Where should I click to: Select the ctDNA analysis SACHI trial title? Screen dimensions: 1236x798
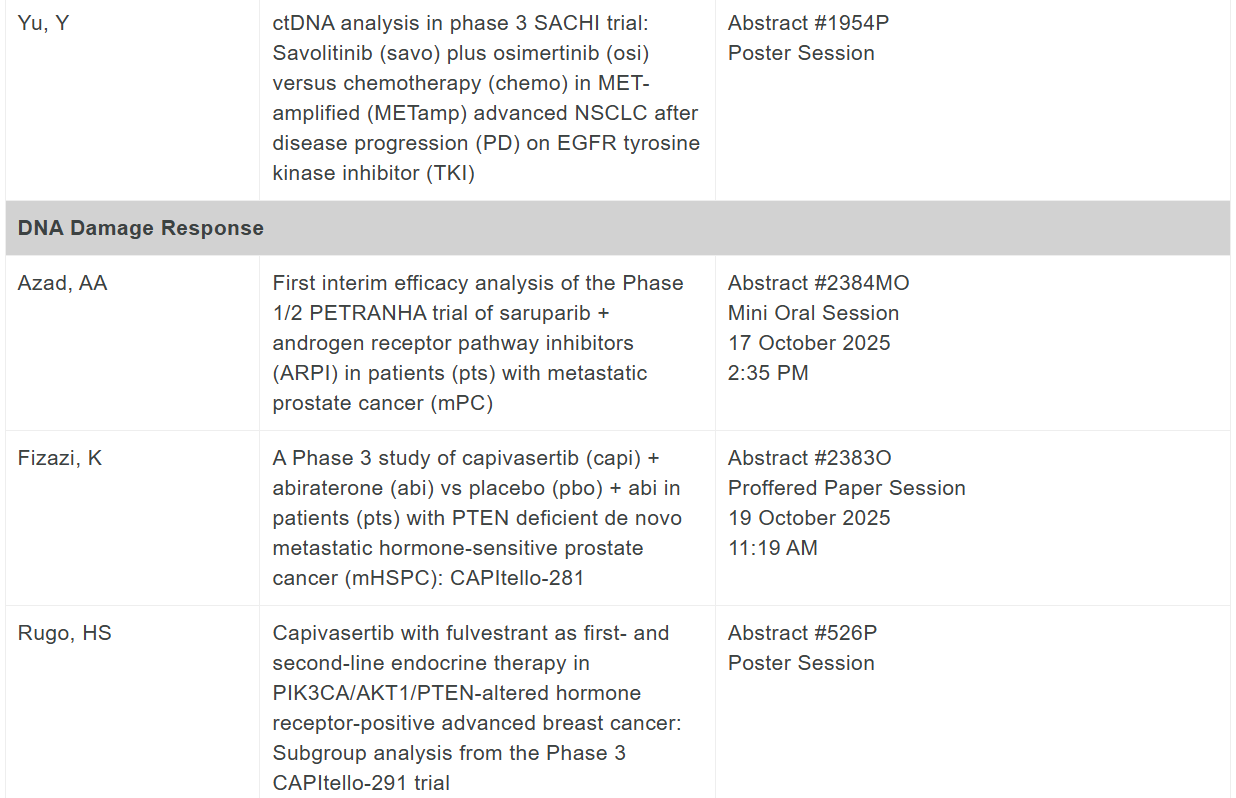[x=486, y=97]
